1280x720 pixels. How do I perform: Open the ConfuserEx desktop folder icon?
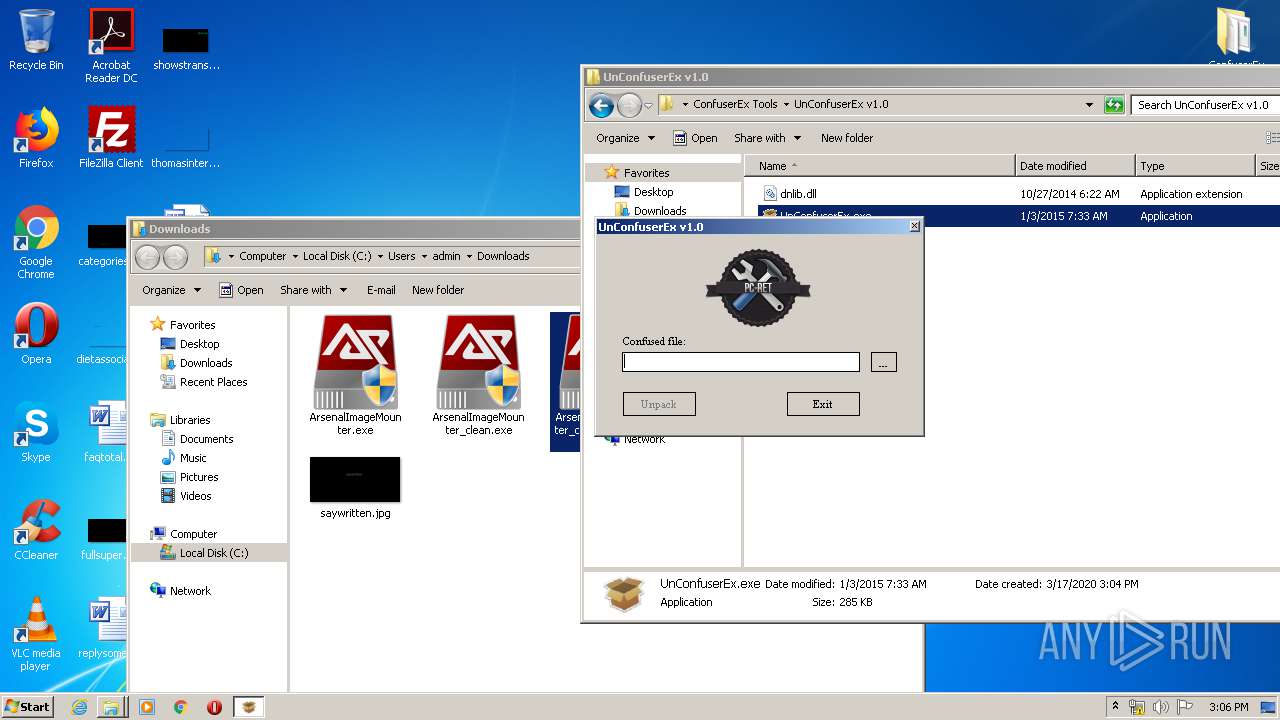click(x=1236, y=40)
